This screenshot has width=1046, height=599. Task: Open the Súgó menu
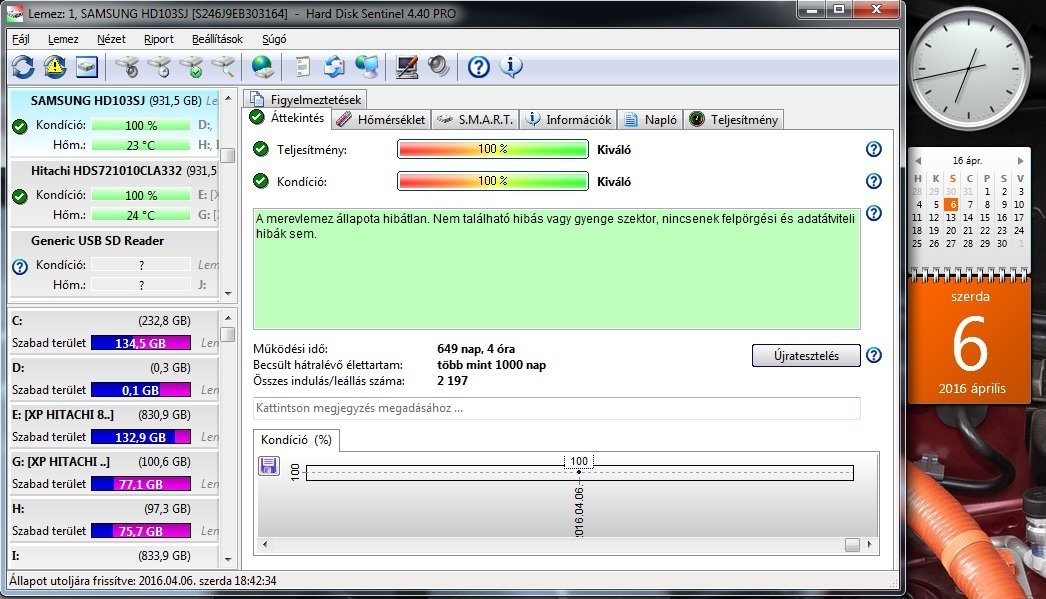[x=274, y=39]
